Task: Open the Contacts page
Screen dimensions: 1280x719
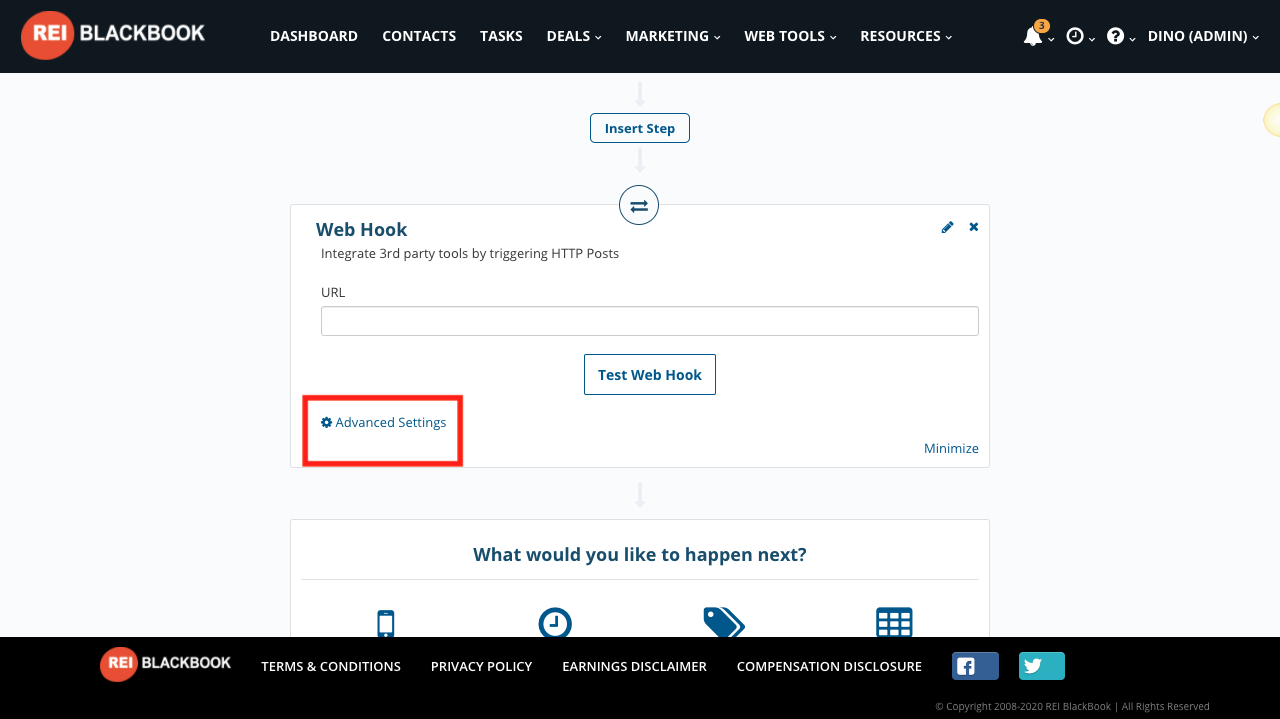Action: tap(419, 36)
